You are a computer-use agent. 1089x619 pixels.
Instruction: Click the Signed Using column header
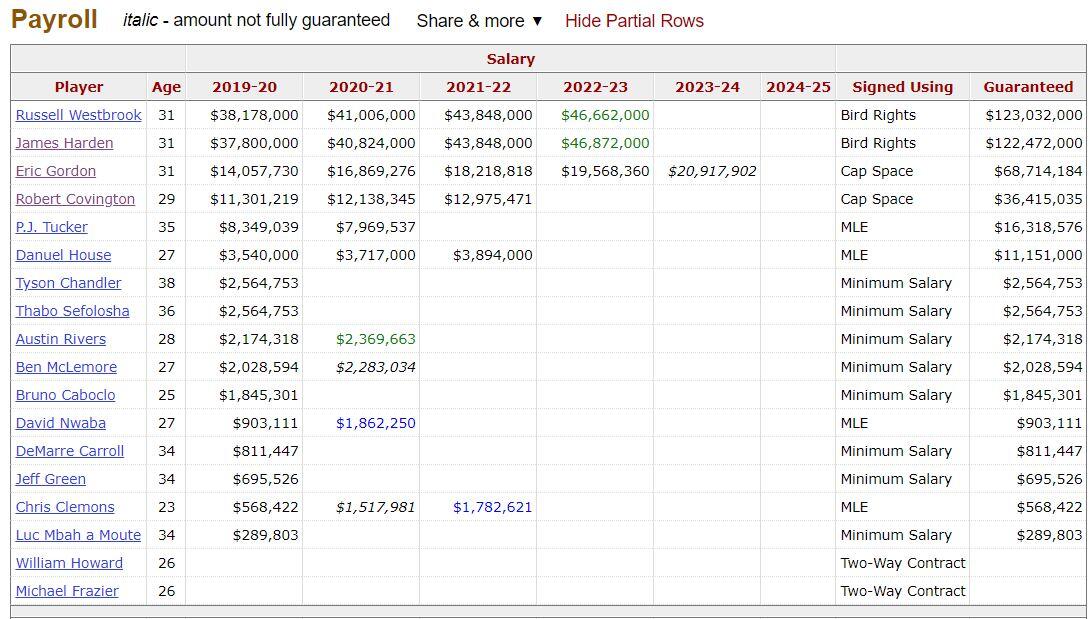[x=902, y=87]
